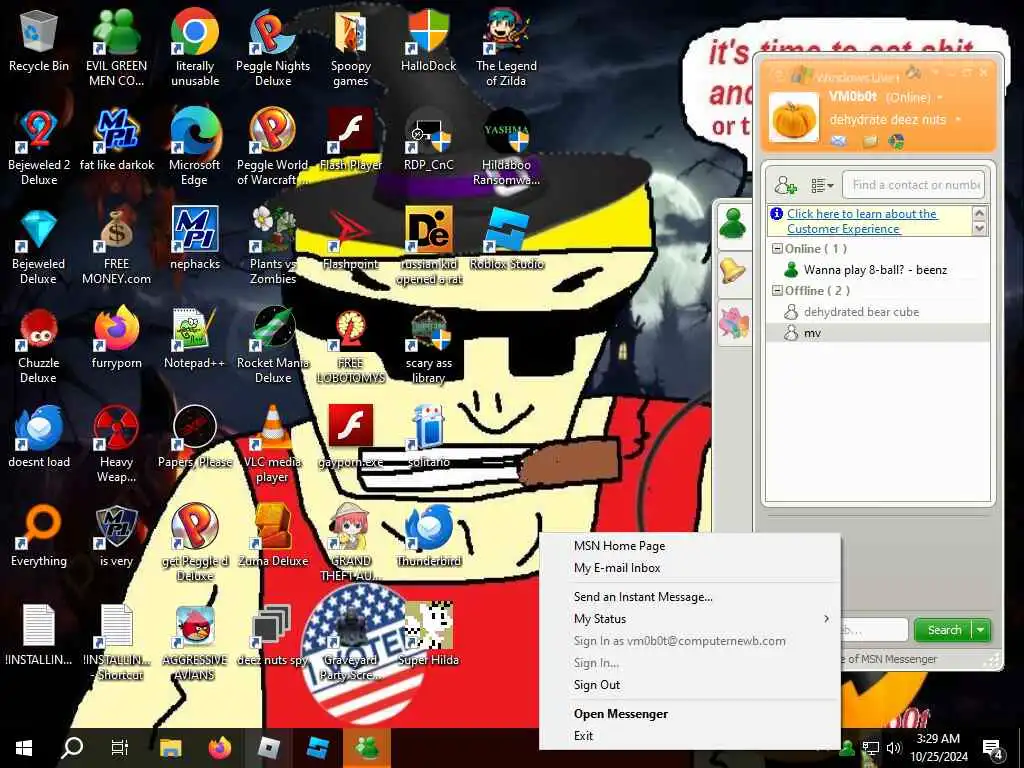Screen dimensions: 1024x768
Task: Select the green buddy tab in Messenger sidebar
Action: 734,224
